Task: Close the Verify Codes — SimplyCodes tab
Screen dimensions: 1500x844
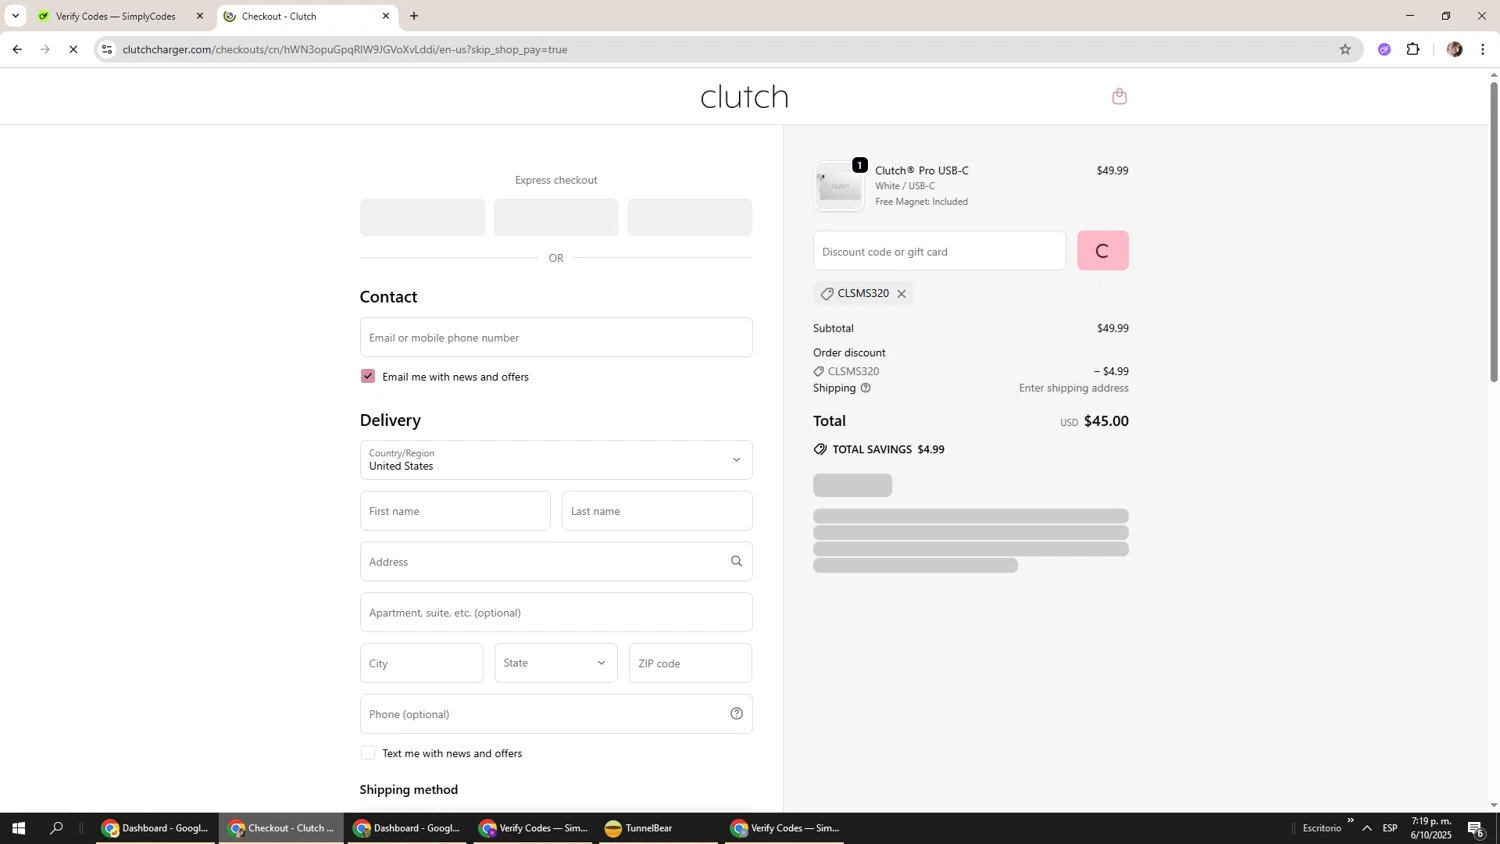Action: pos(199,16)
